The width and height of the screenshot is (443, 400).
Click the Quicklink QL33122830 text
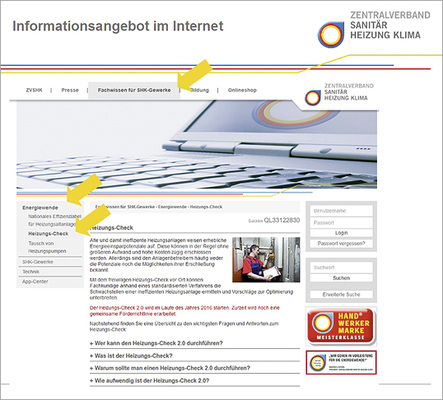274,220
